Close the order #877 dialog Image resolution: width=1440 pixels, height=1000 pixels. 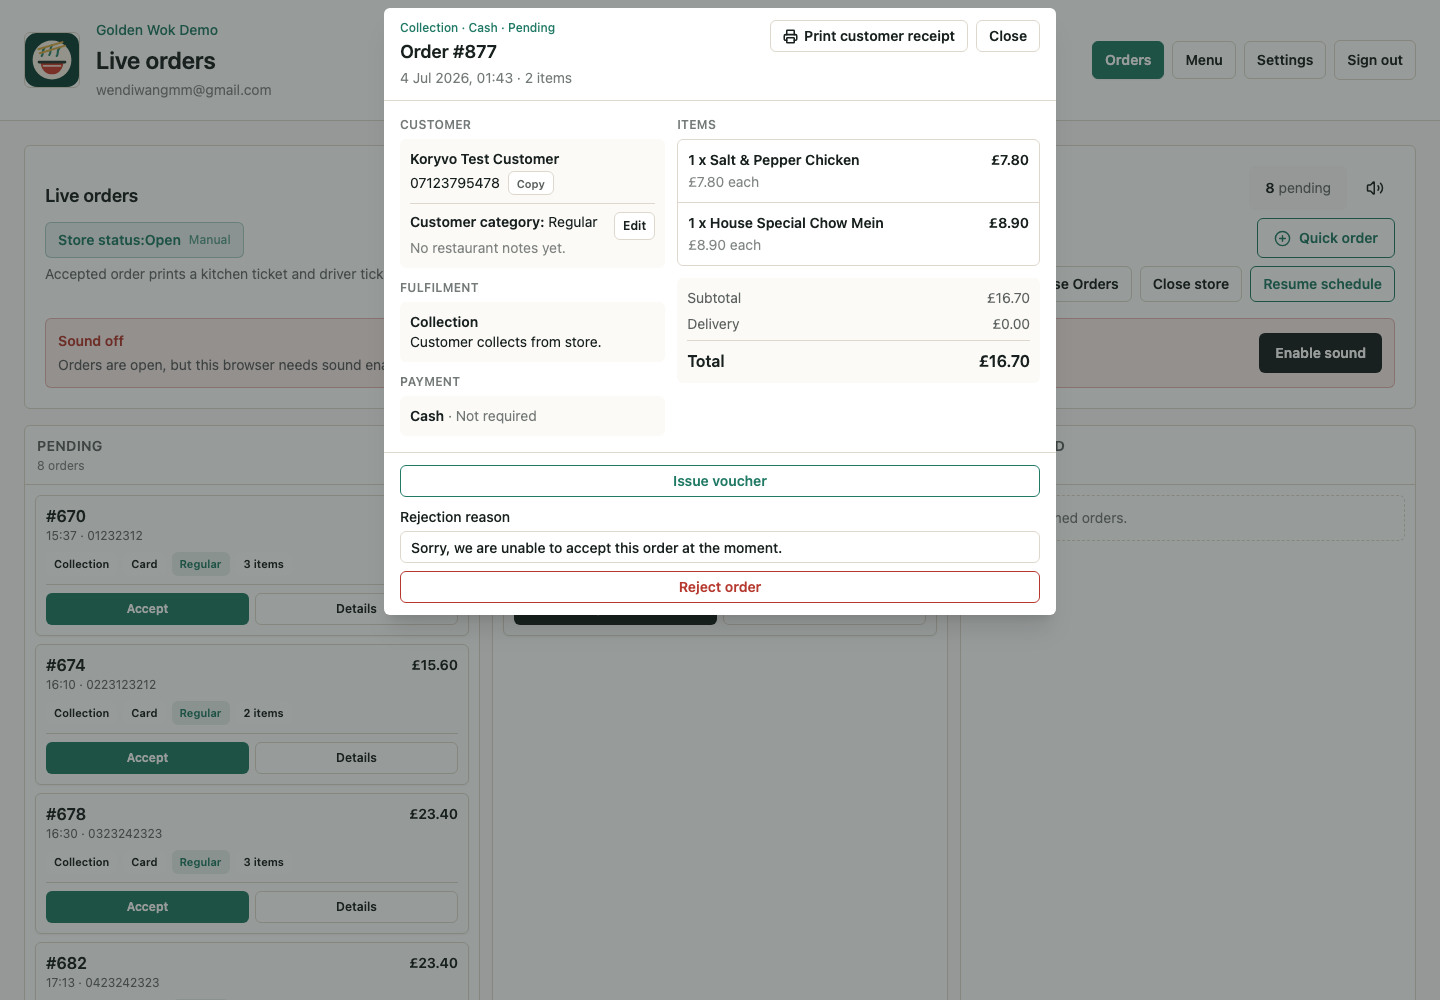coord(1008,36)
